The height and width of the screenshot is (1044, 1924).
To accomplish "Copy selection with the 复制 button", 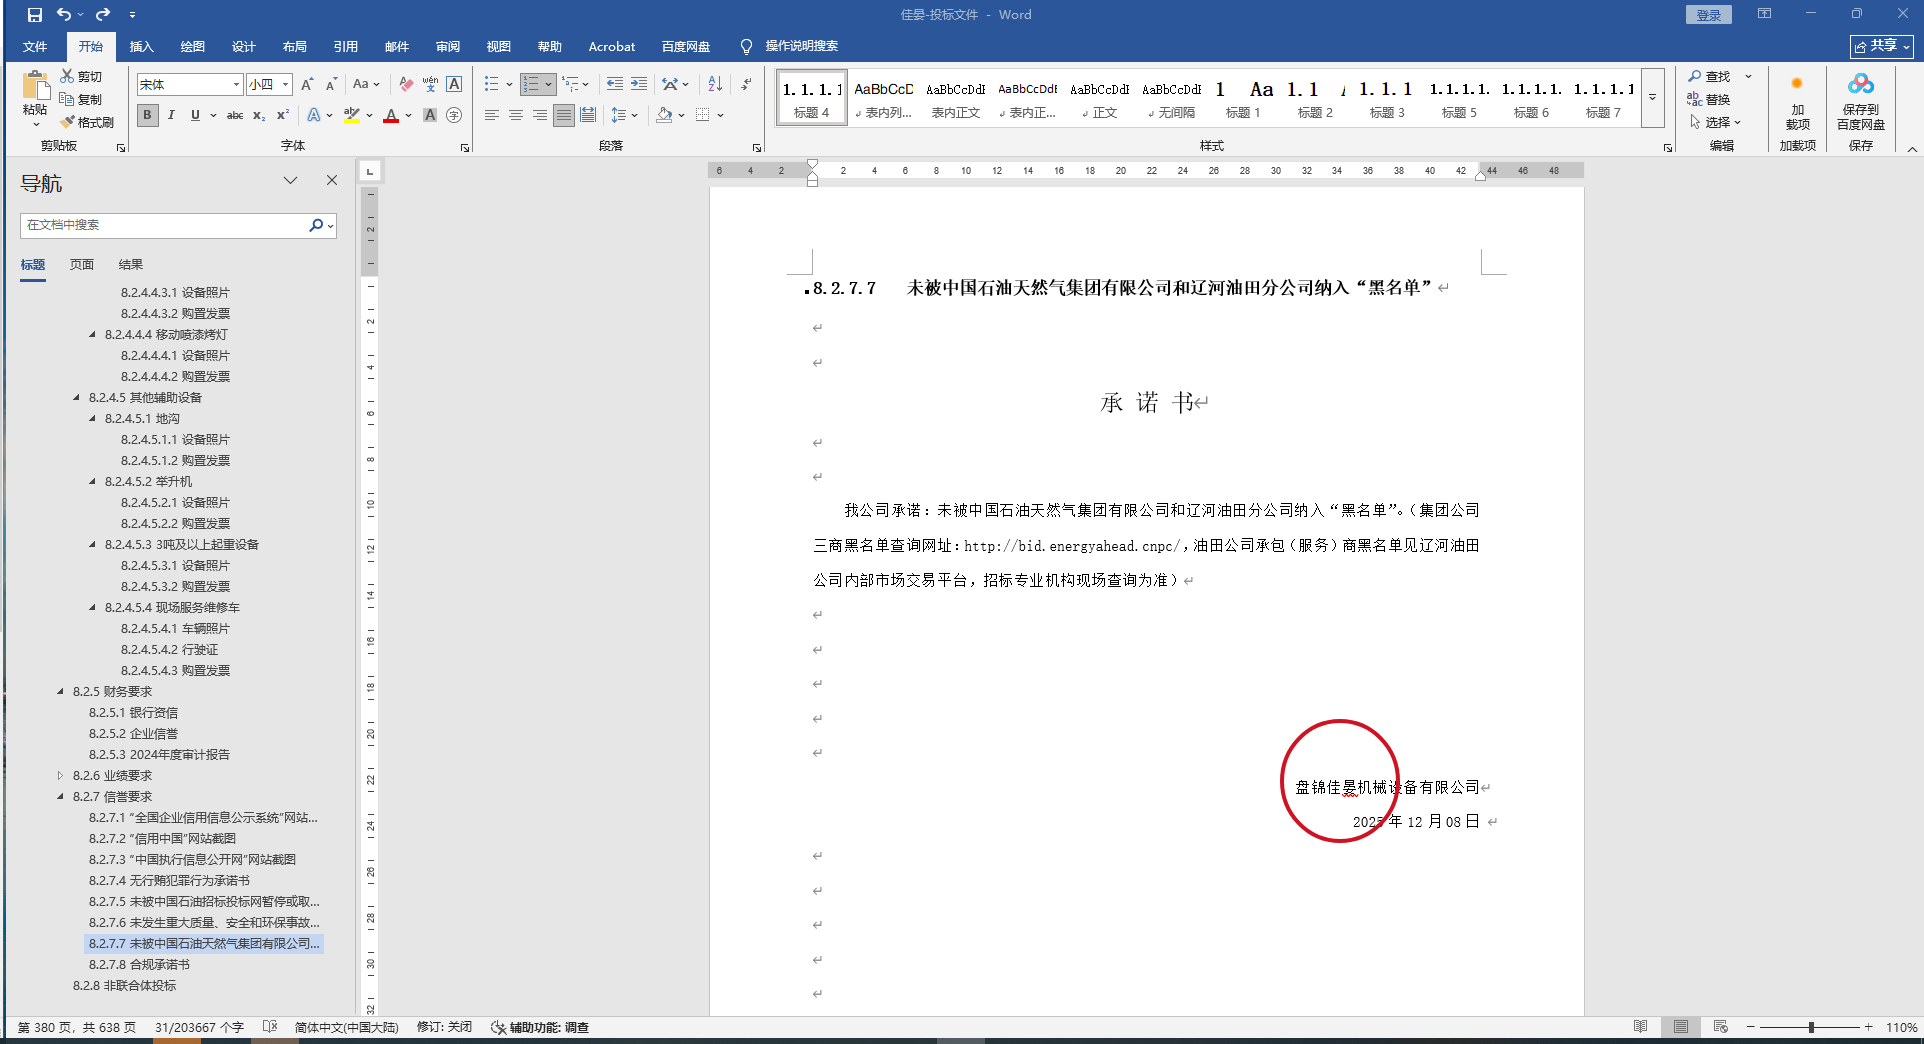I will pos(81,99).
